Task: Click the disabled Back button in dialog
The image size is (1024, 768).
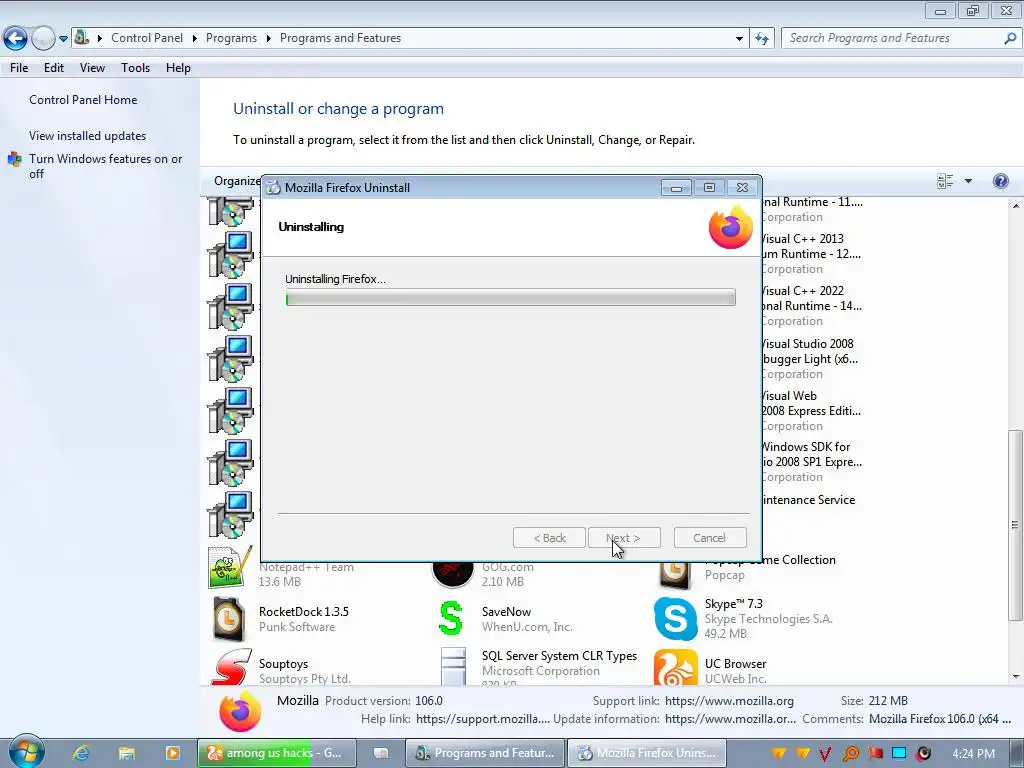Action: pos(549,538)
